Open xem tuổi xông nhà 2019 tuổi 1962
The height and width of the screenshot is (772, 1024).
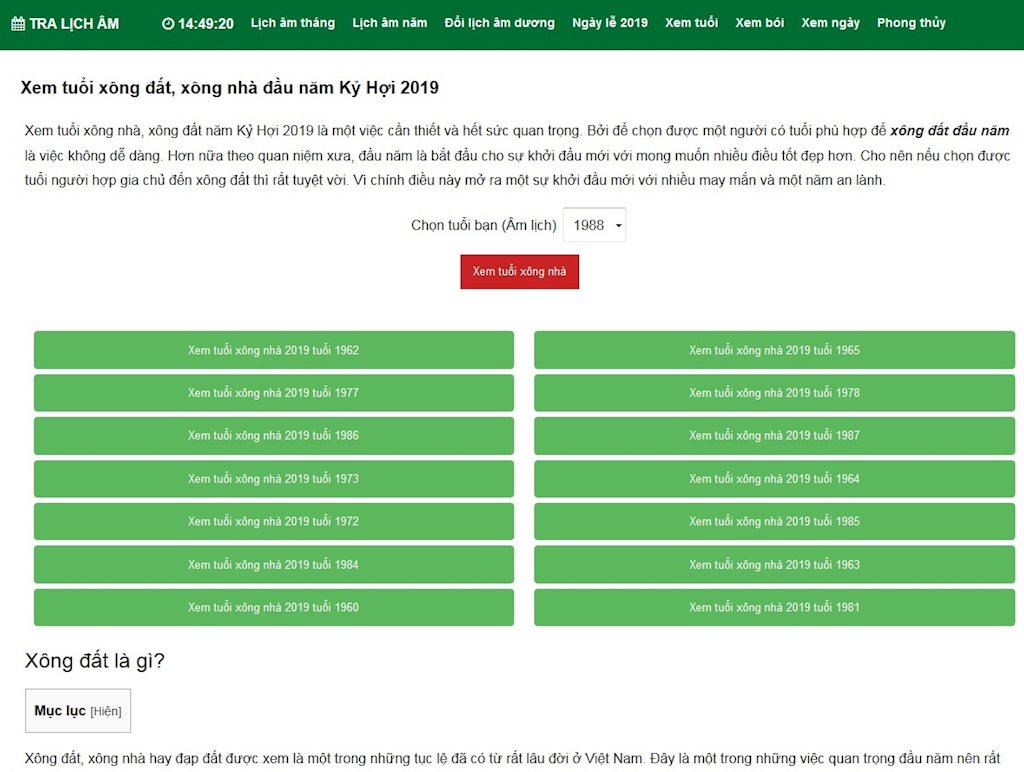[x=273, y=350]
